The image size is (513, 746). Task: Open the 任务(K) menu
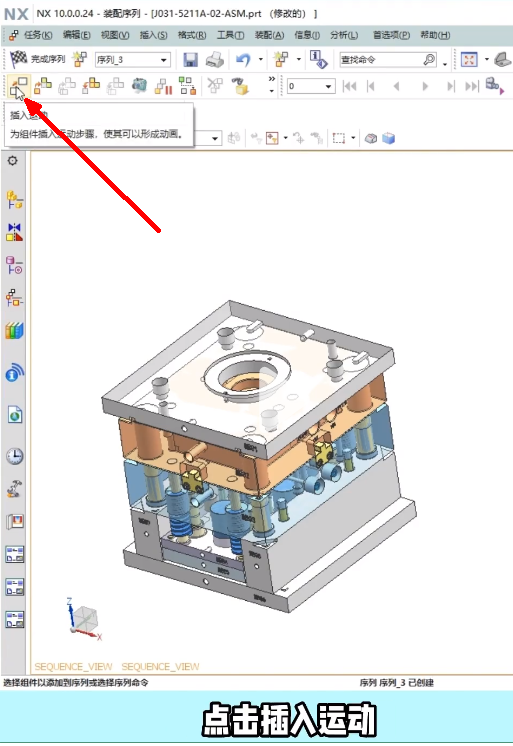38,35
